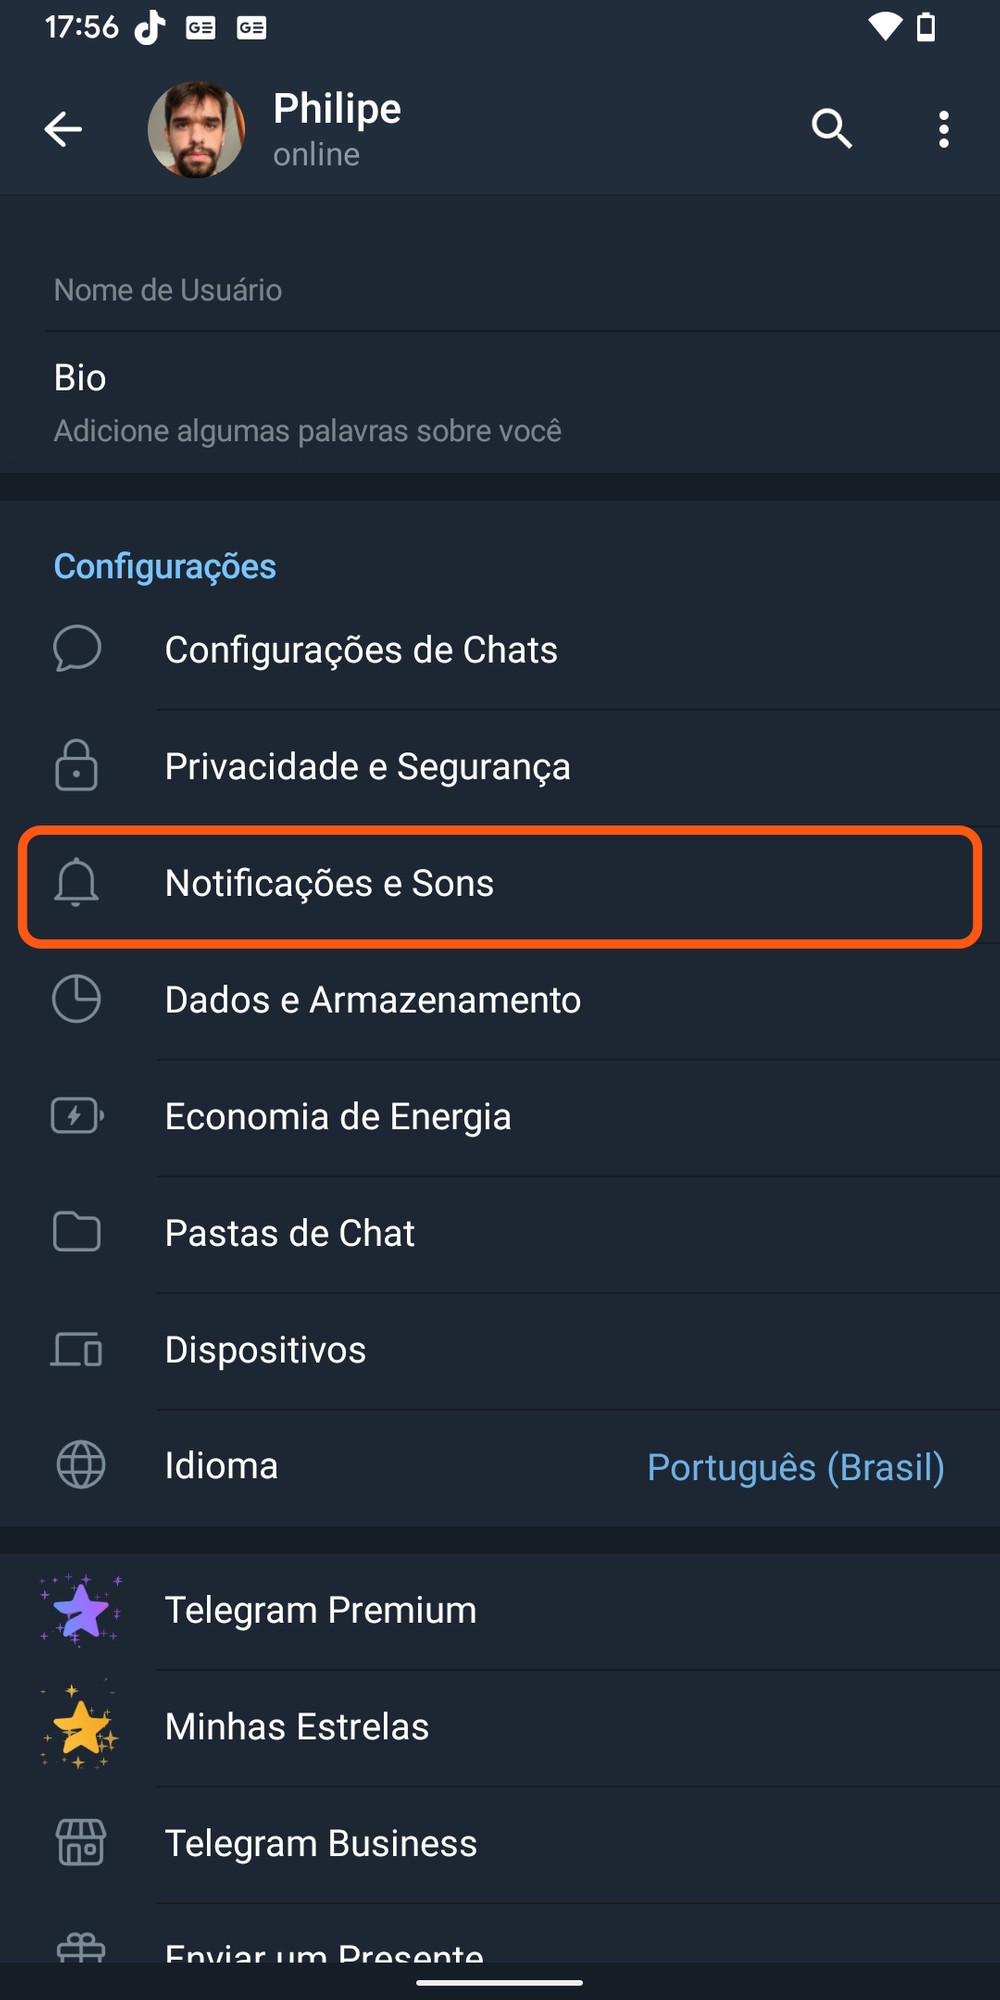The height and width of the screenshot is (2000, 1000).
Task: Tap the data storage pie icon
Action: (x=77, y=999)
